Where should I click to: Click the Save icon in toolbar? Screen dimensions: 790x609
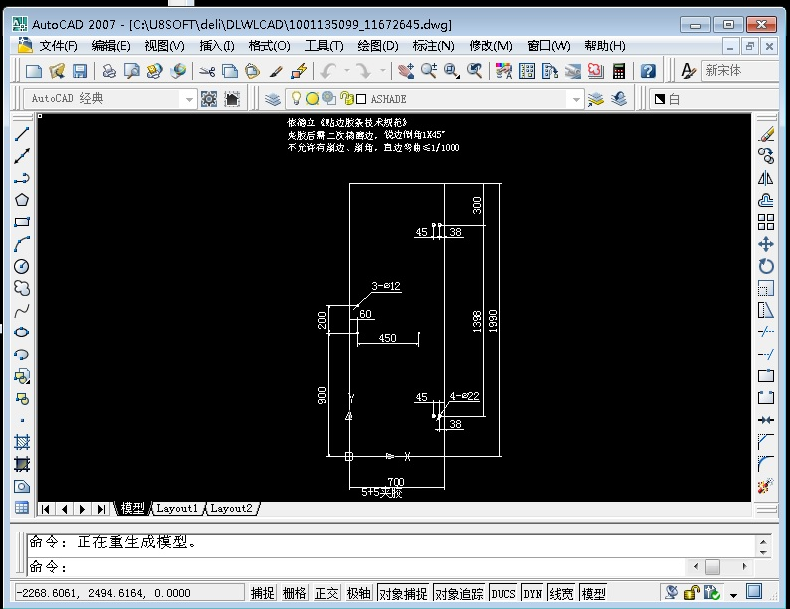80,71
